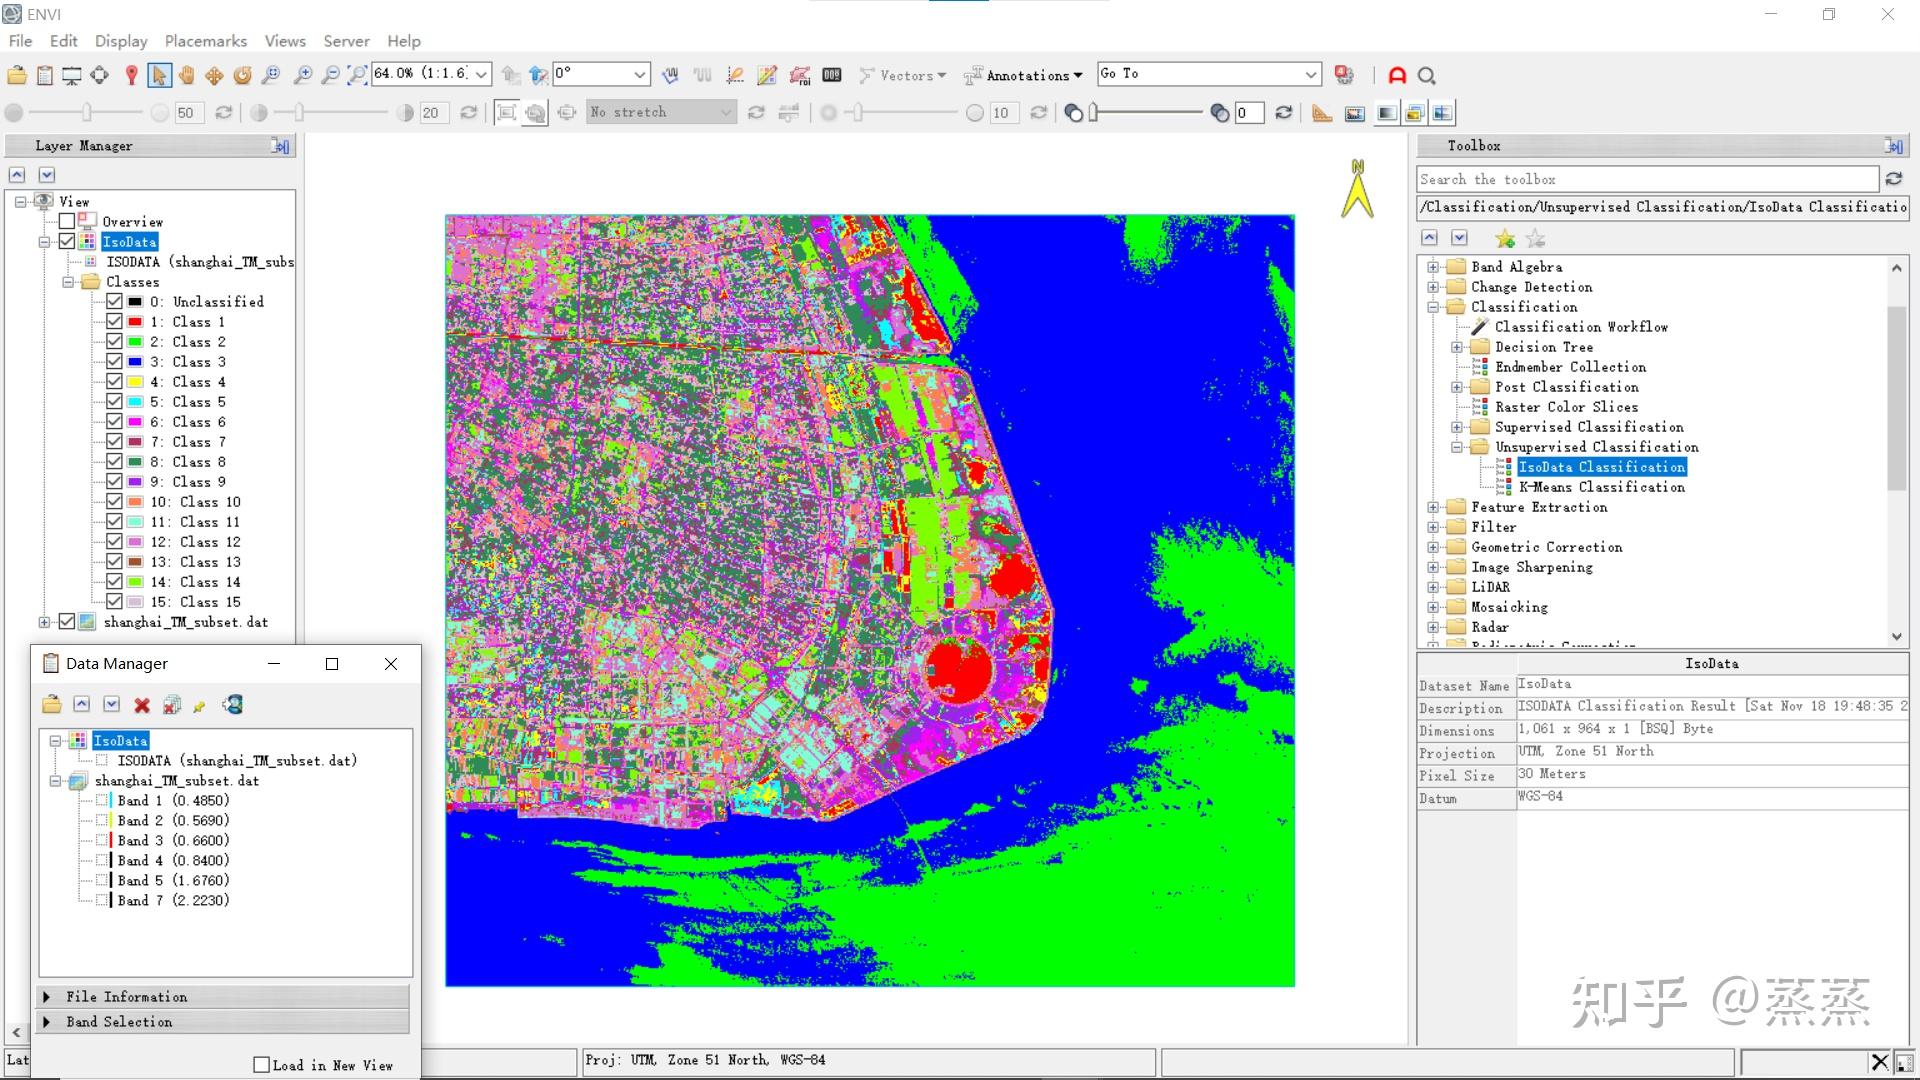
Task: Click Feature Counting tool icon
Action: click(831, 75)
